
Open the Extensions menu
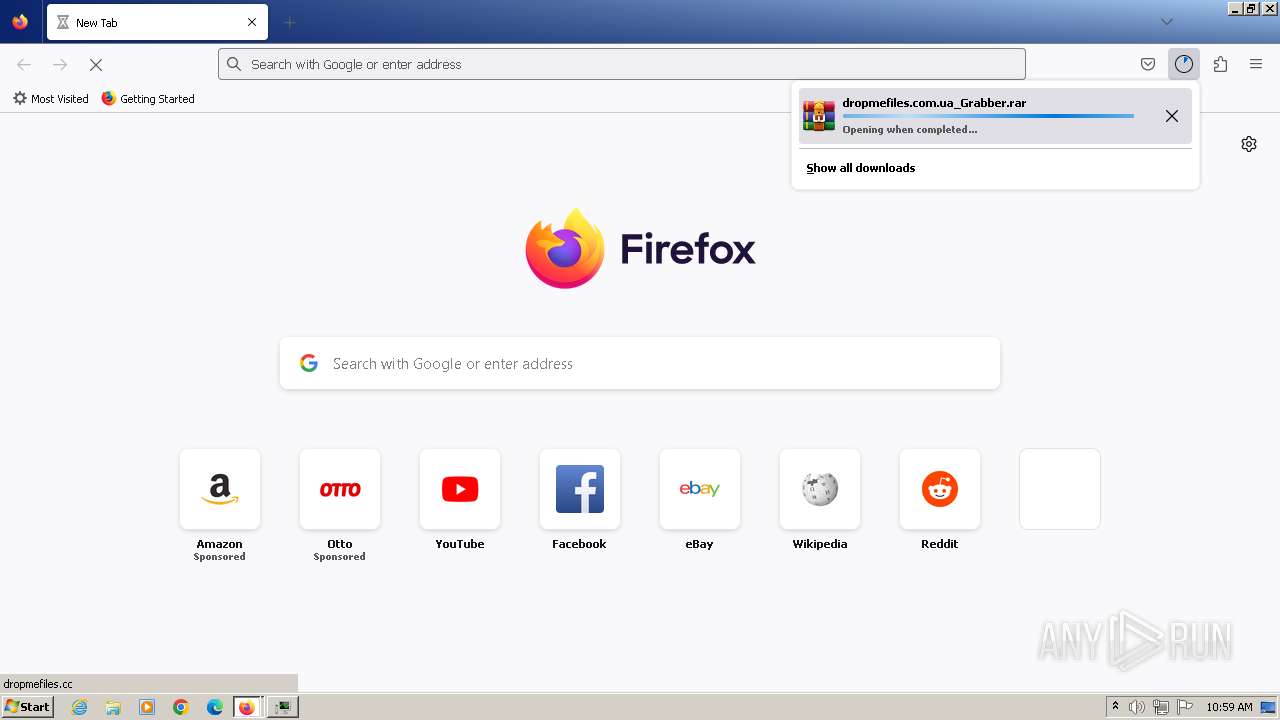tap(1220, 64)
